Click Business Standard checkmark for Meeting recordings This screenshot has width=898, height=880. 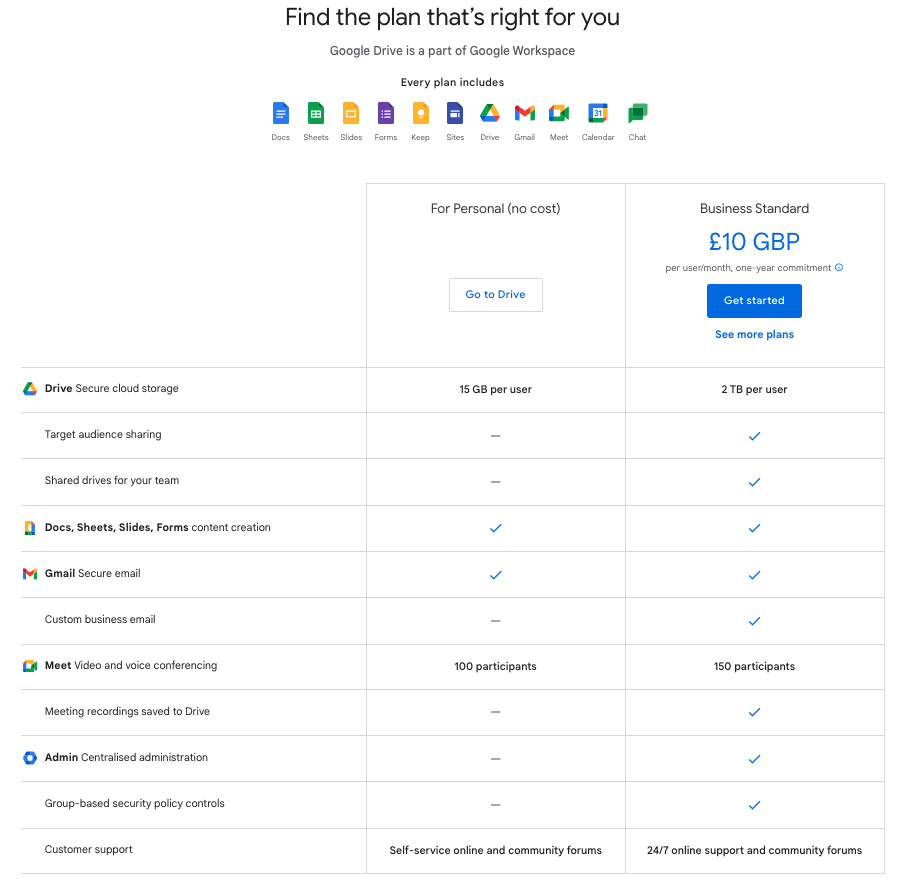click(x=755, y=712)
